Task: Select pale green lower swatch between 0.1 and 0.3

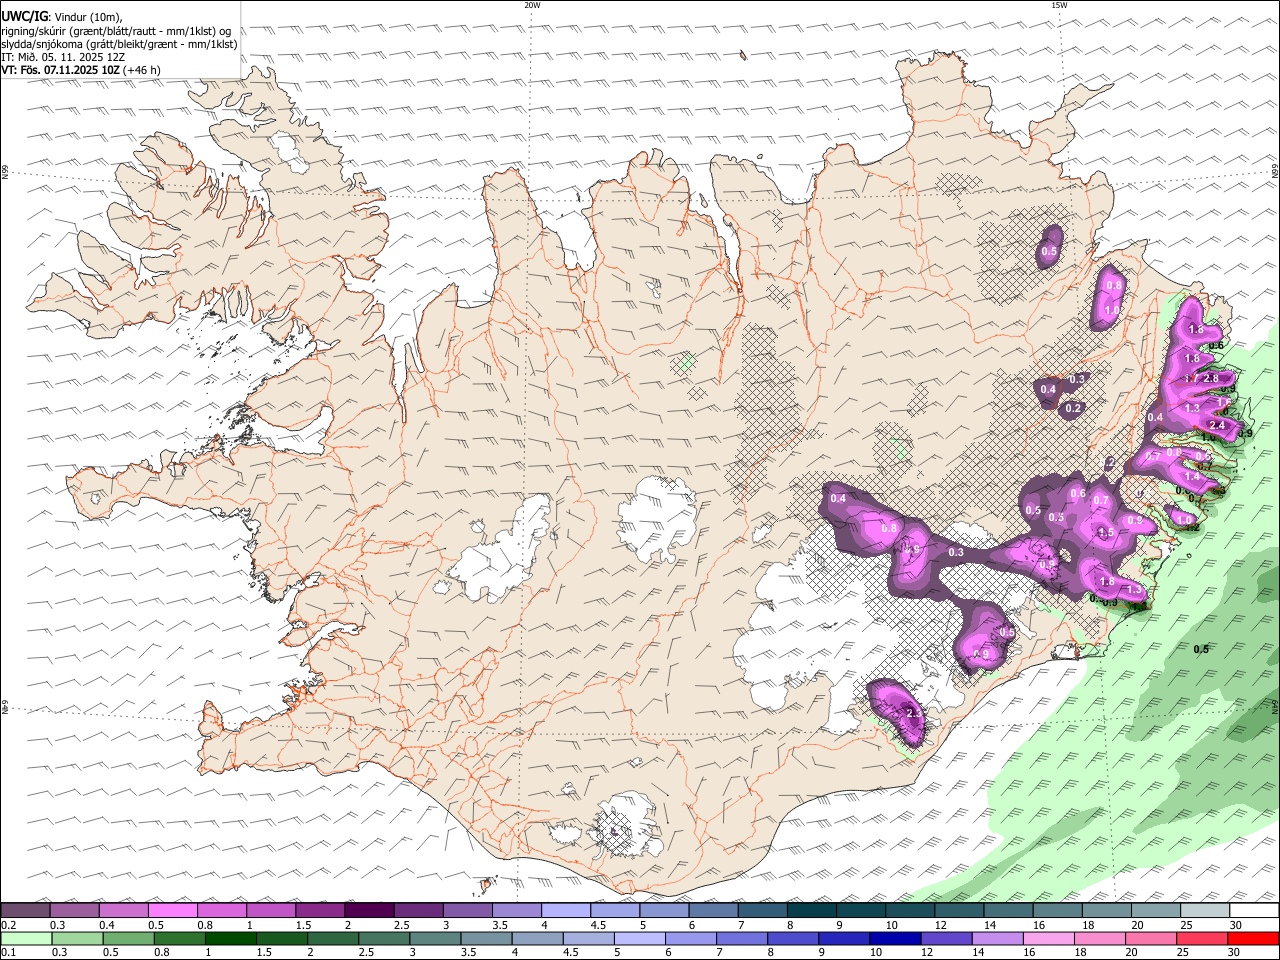Action: [26, 938]
